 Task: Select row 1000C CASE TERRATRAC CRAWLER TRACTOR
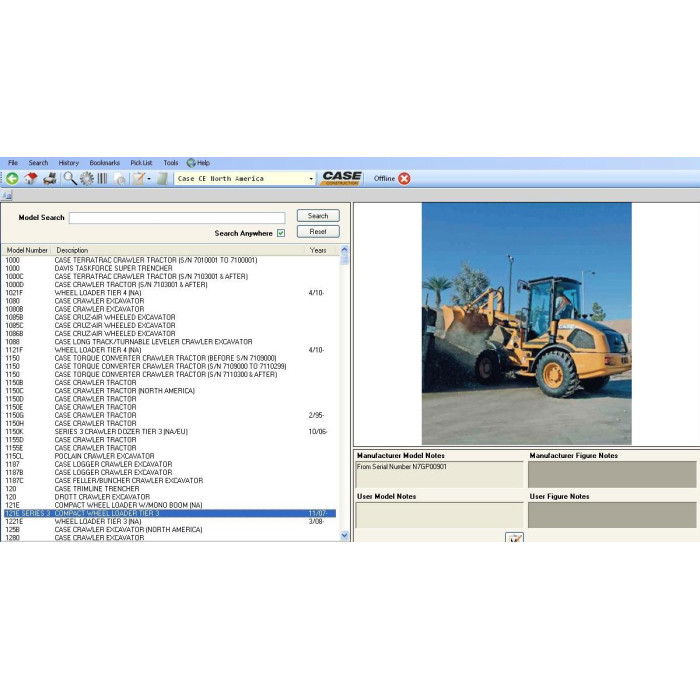[170, 276]
